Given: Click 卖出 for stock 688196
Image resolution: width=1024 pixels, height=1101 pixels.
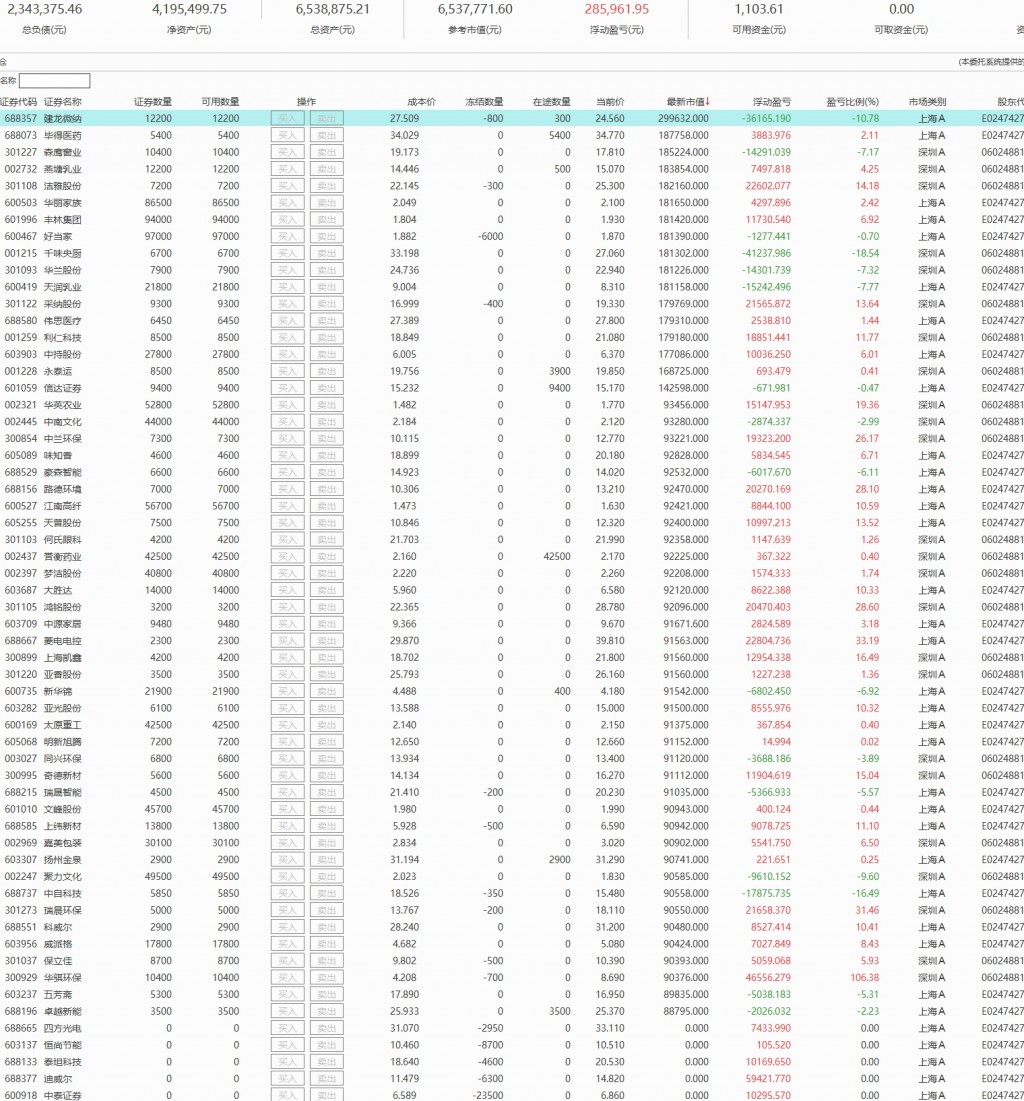Looking at the screenshot, I should pyautogui.click(x=327, y=1012).
